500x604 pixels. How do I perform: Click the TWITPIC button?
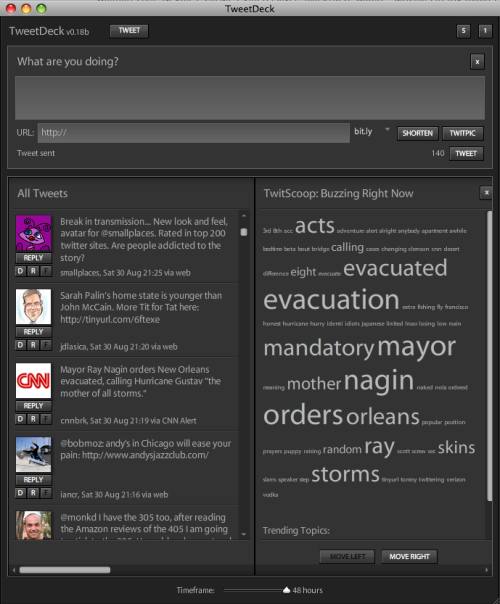462,133
